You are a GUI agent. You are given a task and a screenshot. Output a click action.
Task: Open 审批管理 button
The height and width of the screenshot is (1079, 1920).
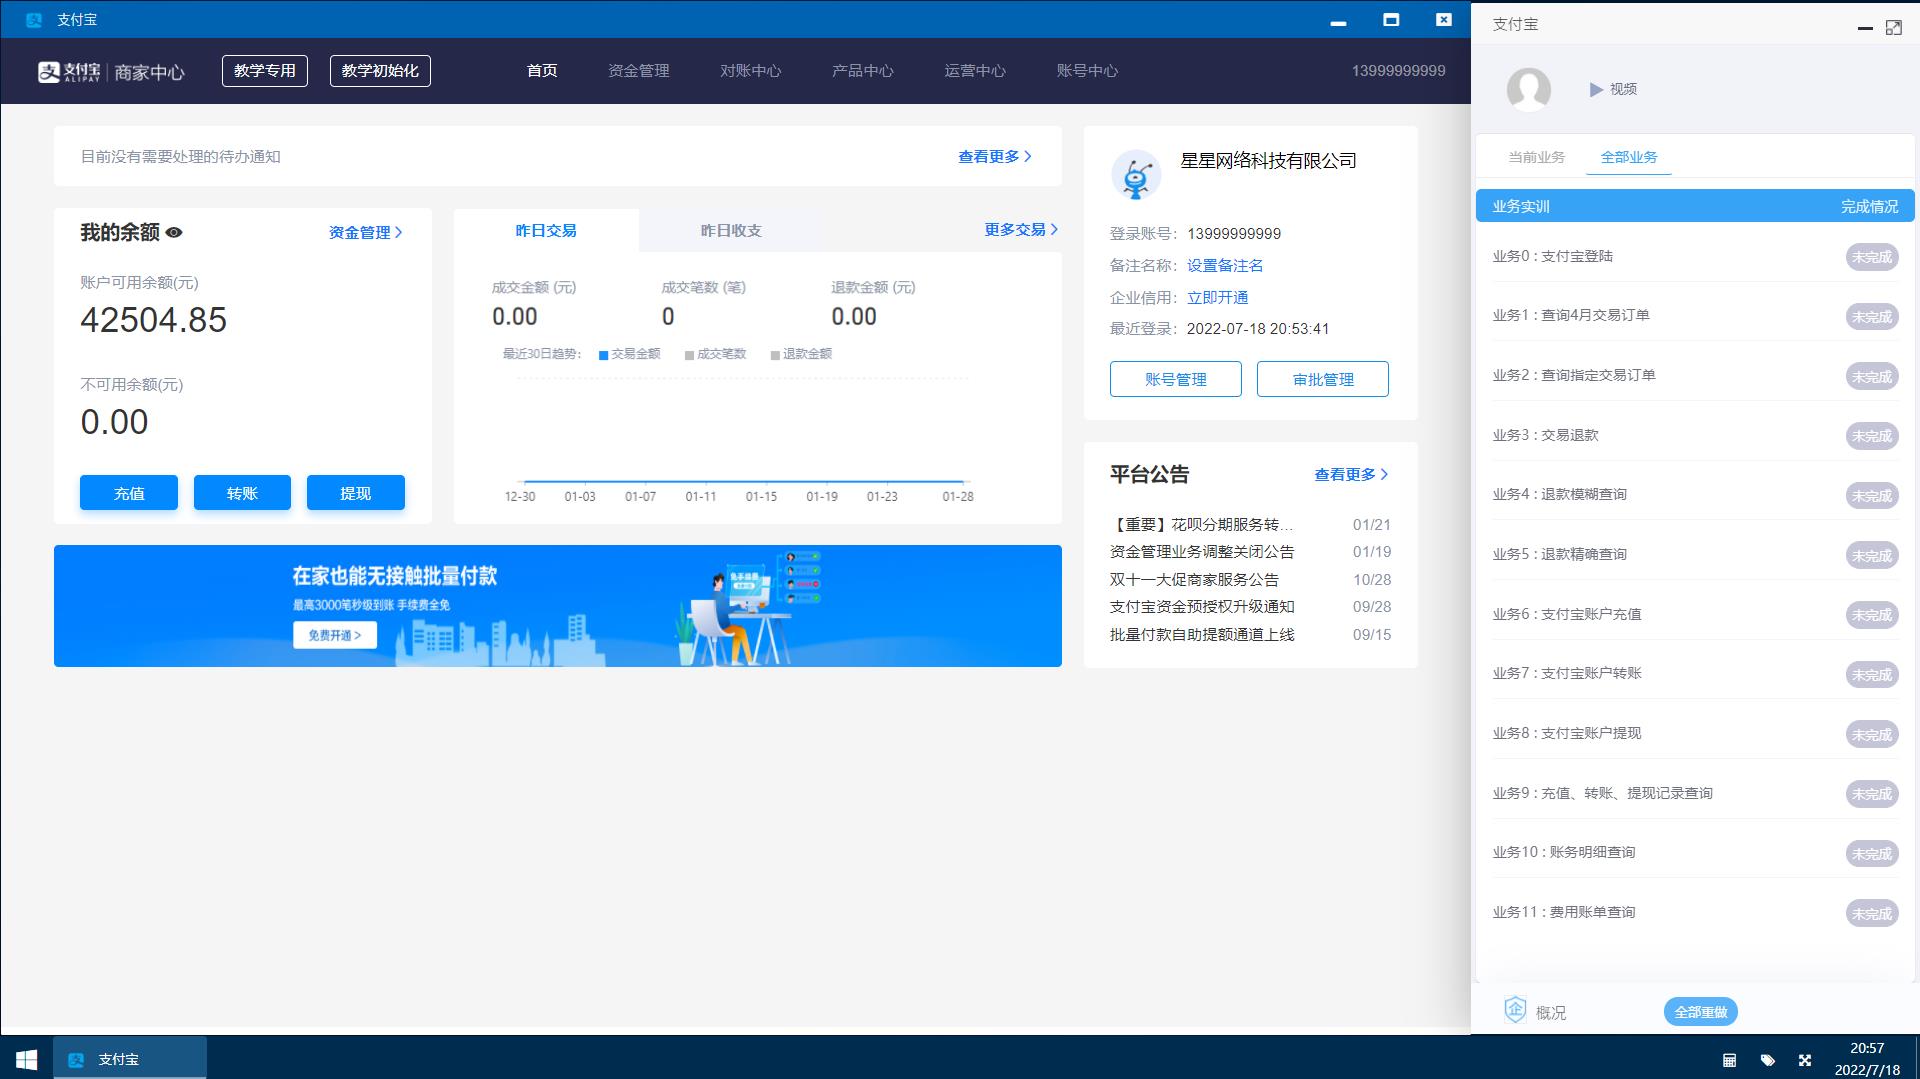pyautogui.click(x=1323, y=379)
